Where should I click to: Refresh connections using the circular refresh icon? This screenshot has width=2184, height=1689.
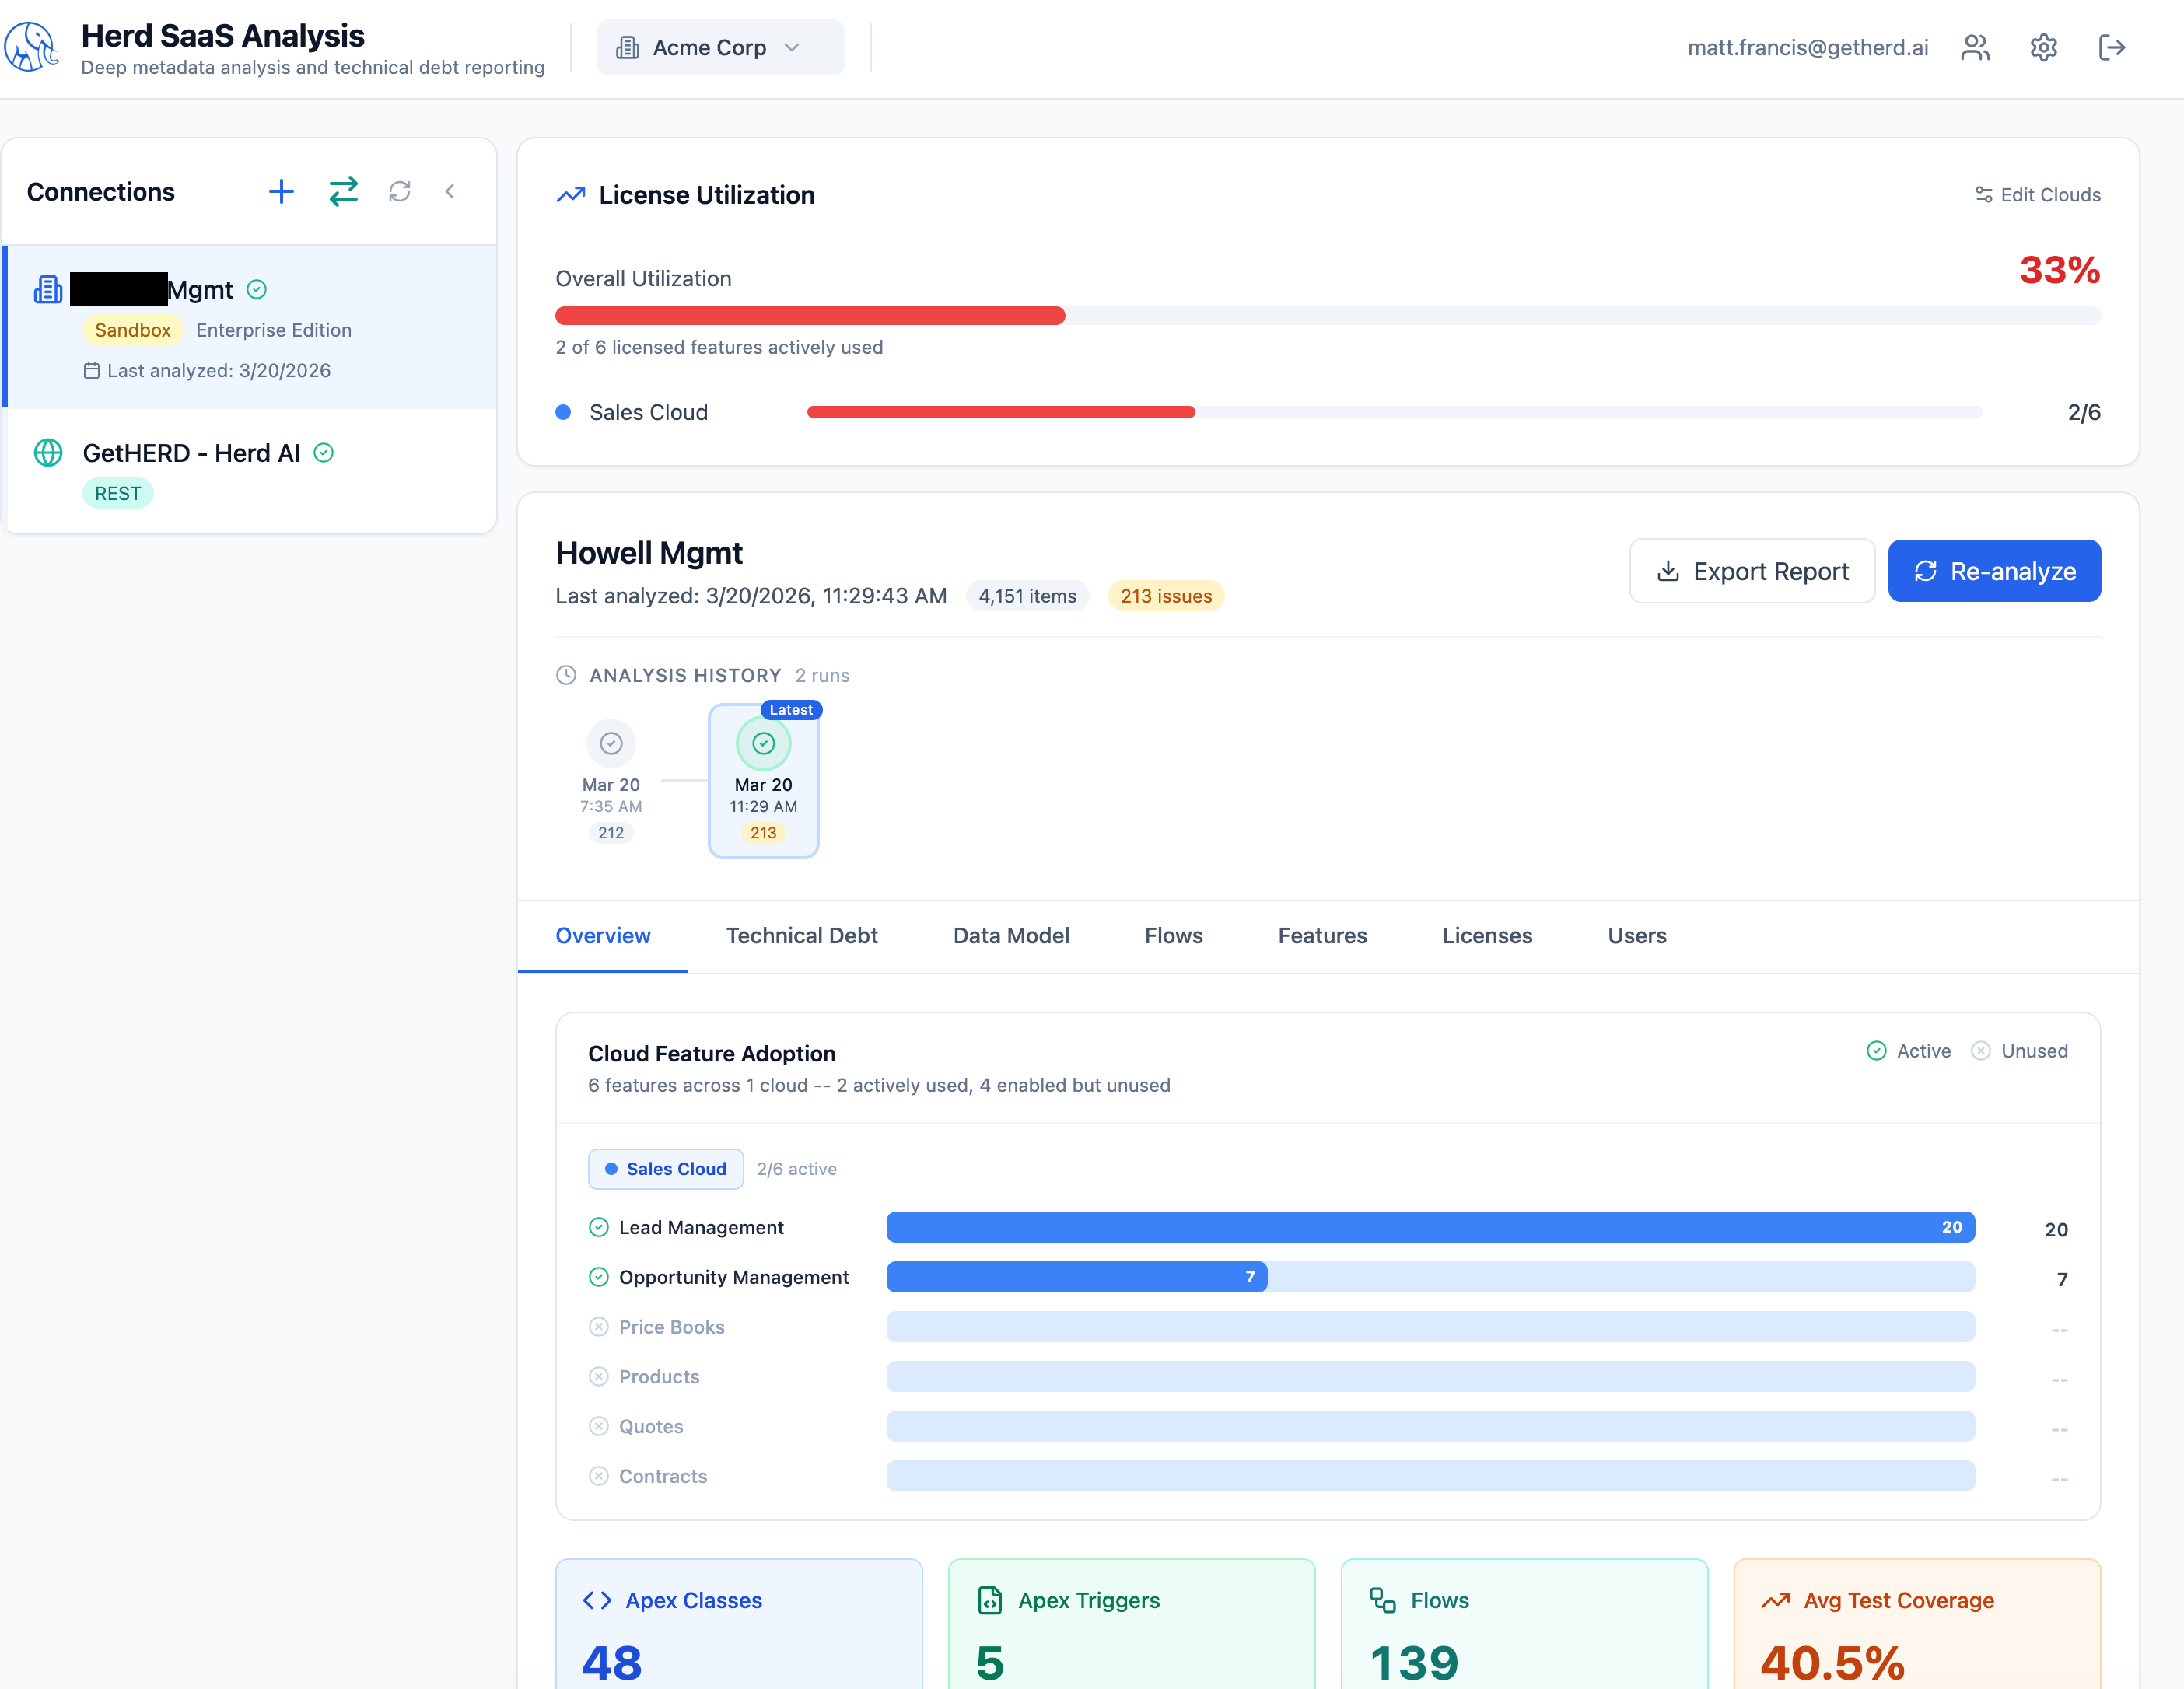click(400, 191)
